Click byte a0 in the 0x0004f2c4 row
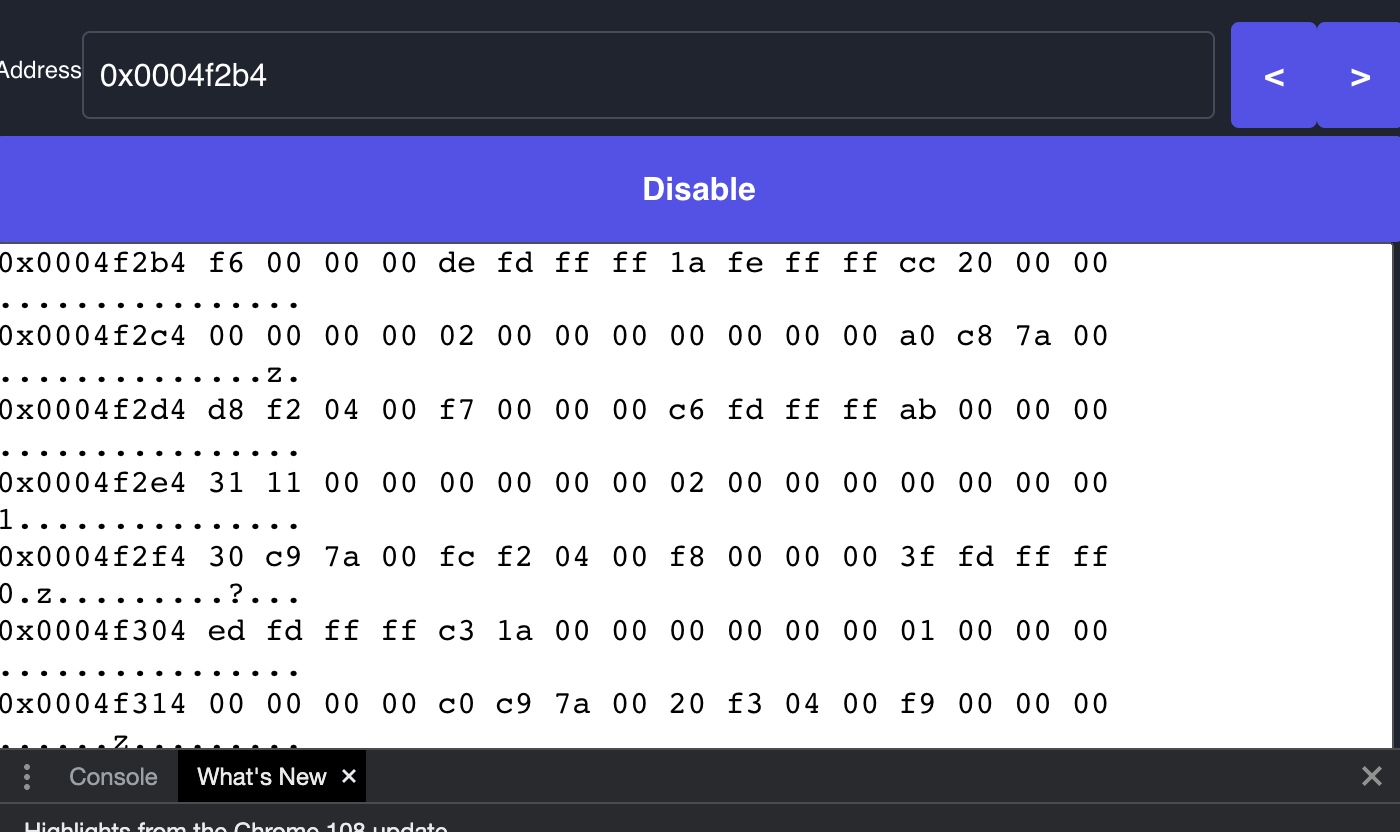This screenshot has width=1400, height=832. (918, 336)
